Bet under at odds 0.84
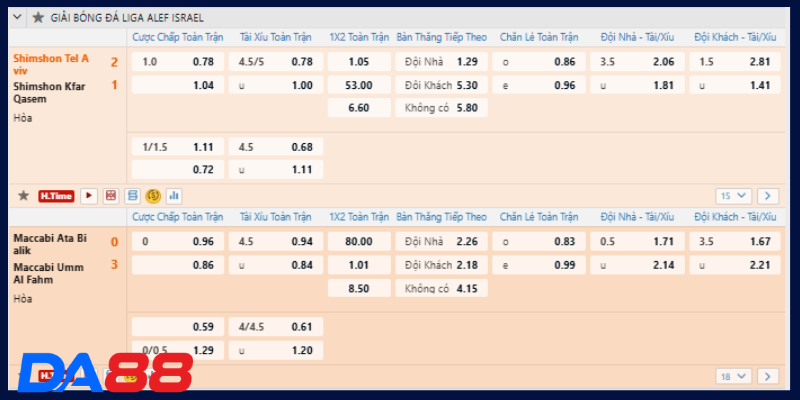The image size is (800, 400). (276, 265)
